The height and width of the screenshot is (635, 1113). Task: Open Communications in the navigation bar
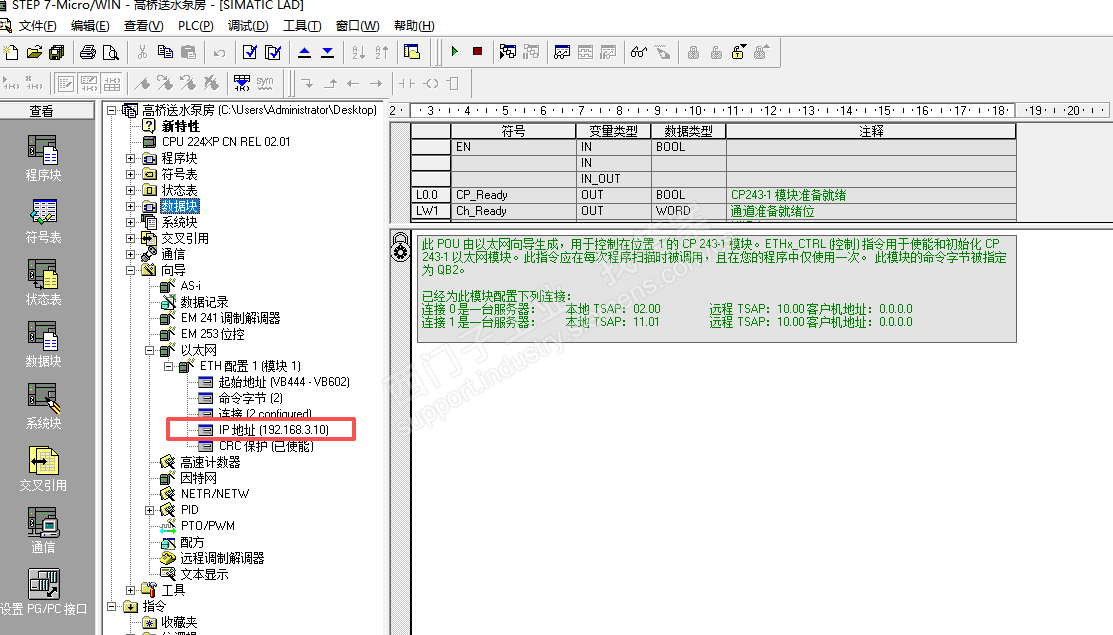(43, 530)
